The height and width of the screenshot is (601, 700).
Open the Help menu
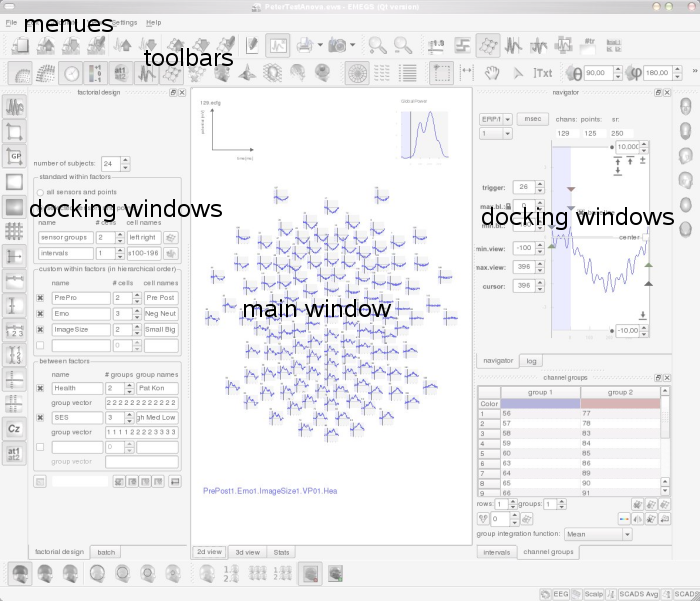pyautogui.click(x=153, y=21)
